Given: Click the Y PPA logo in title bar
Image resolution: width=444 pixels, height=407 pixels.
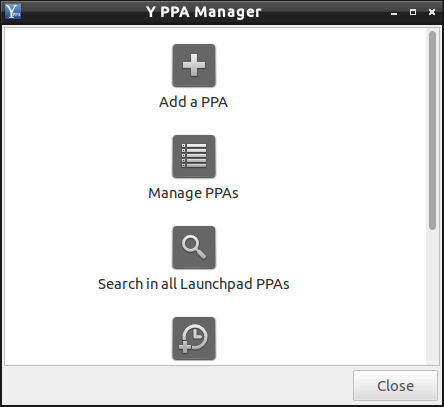Looking at the screenshot, I should (13, 11).
